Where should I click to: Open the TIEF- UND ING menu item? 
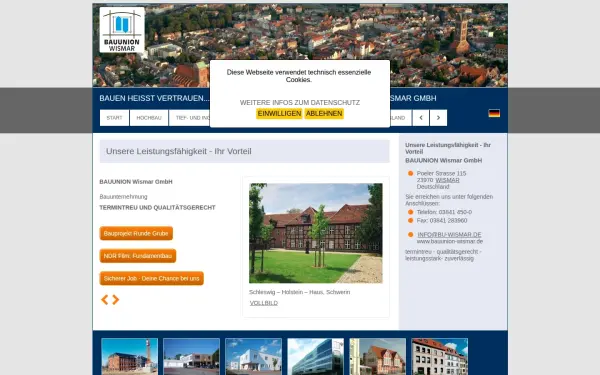coord(190,118)
